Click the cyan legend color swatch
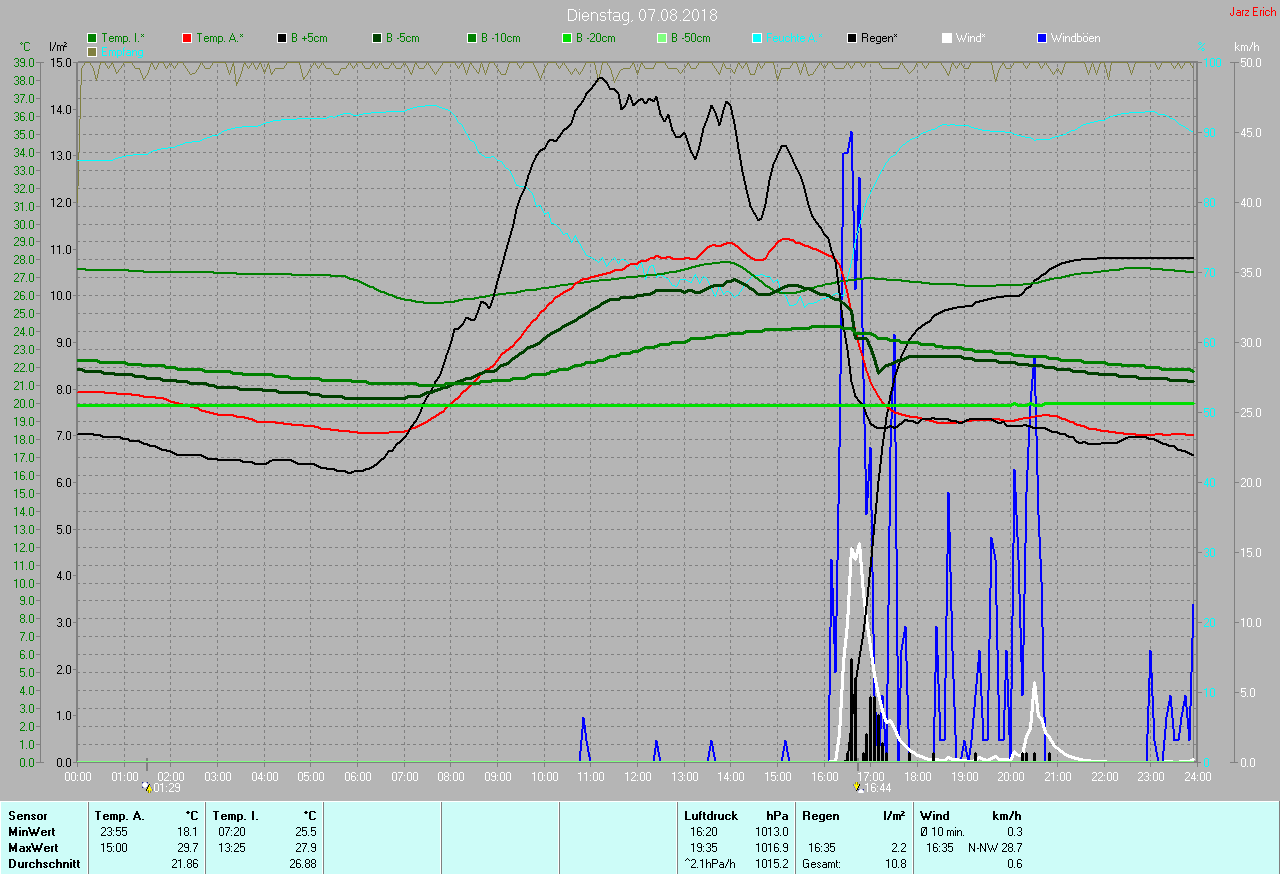The image size is (1280, 874). [x=757, y=38]
